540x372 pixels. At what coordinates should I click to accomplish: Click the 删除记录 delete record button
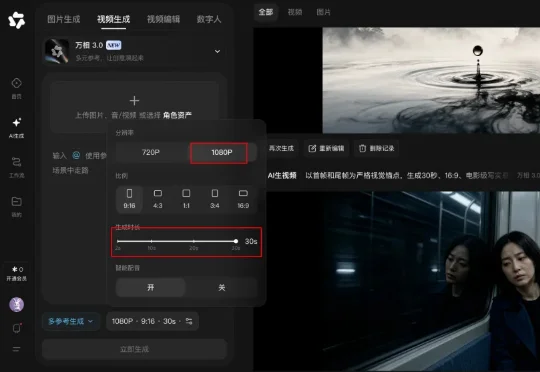376,148
